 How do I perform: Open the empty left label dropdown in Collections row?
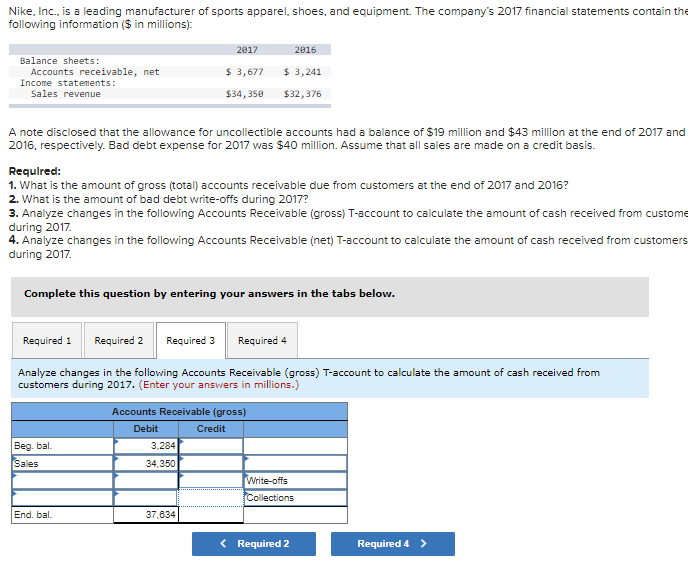pos(63,498)
